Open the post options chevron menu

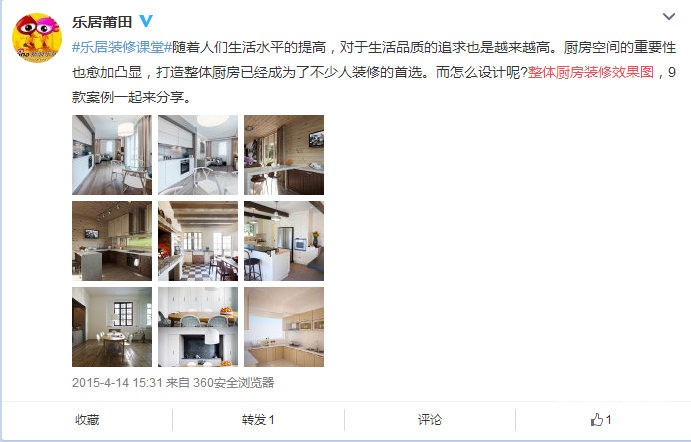click(669, 17)
